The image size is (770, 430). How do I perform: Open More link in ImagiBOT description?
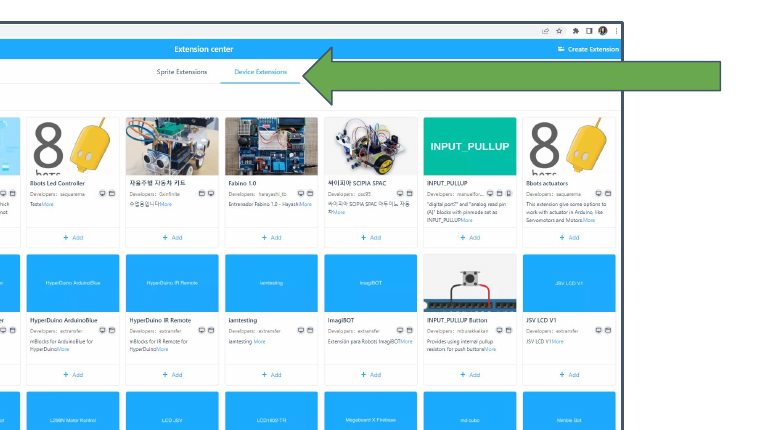tap(407, 341)
